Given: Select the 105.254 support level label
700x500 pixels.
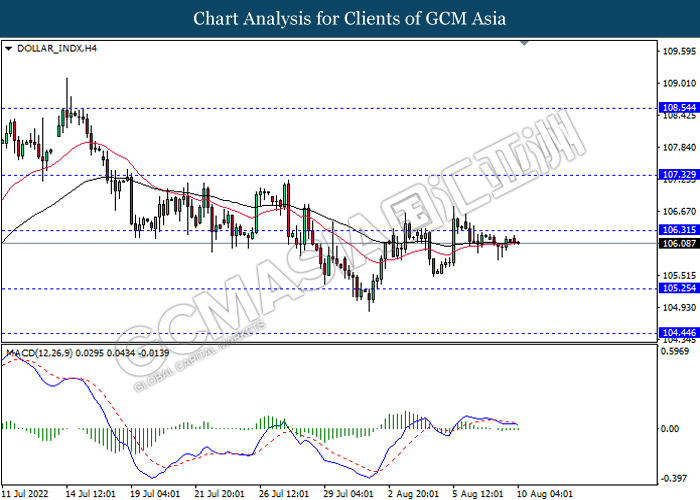Looking at the screenshot, I should (679, 288).
